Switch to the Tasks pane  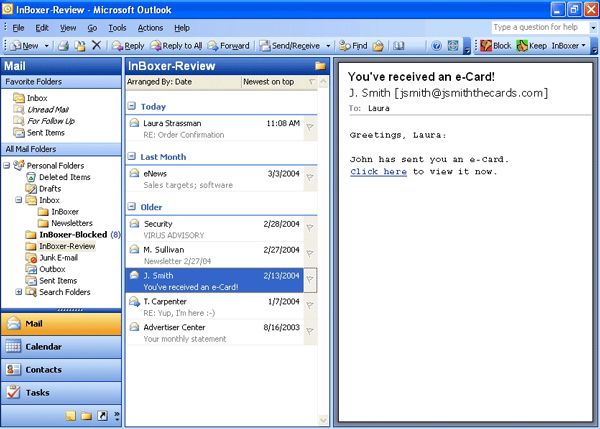[61, 393]
